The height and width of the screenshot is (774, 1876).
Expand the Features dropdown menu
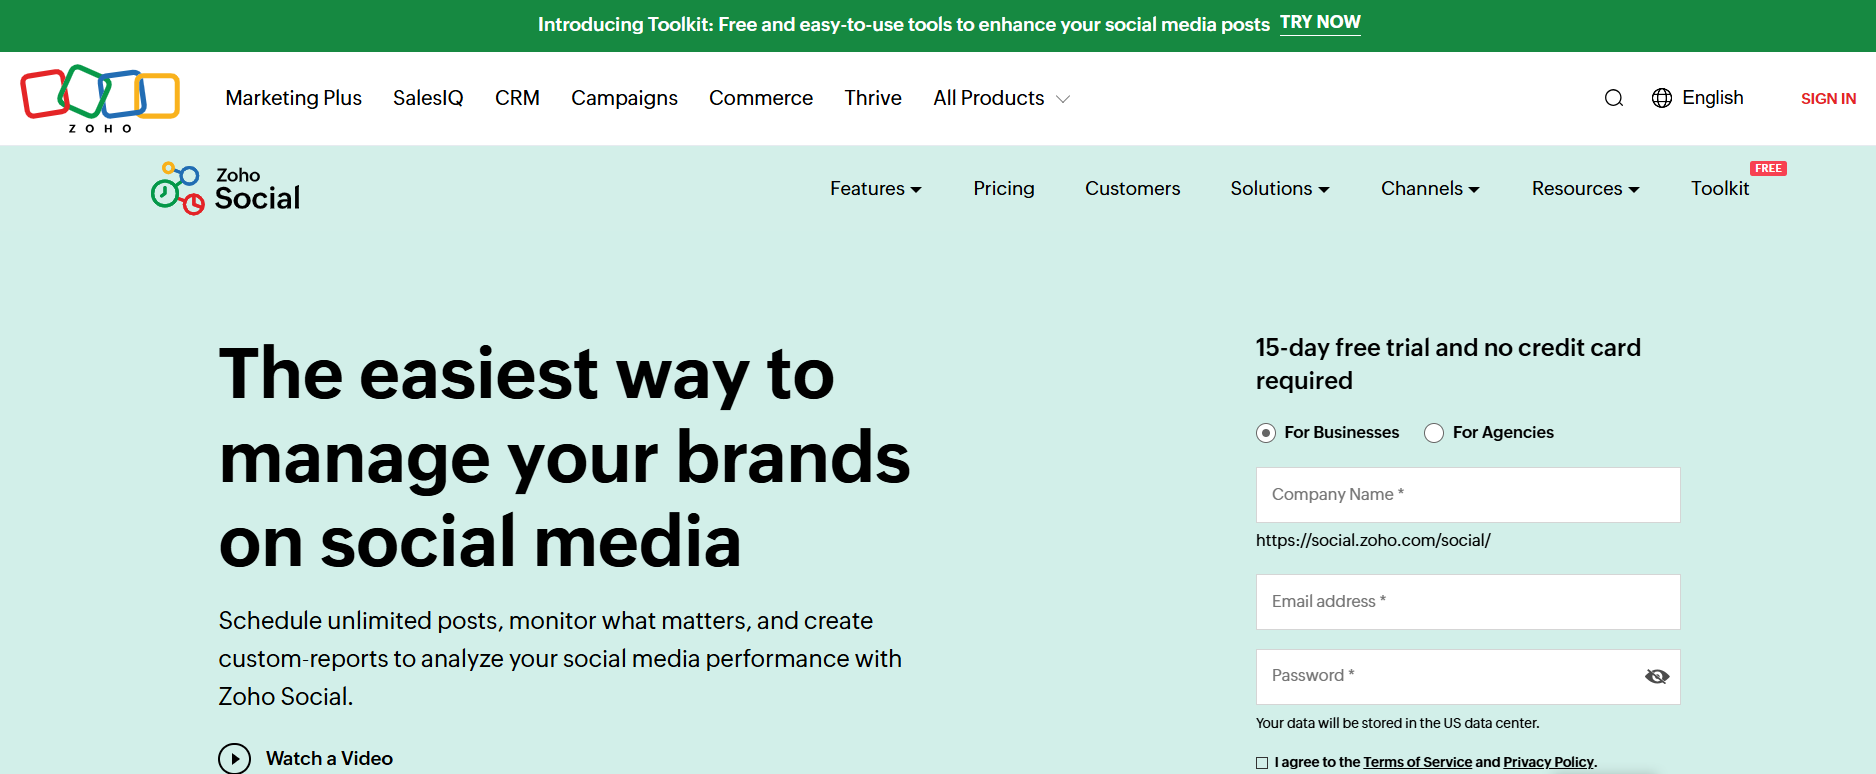875,188
